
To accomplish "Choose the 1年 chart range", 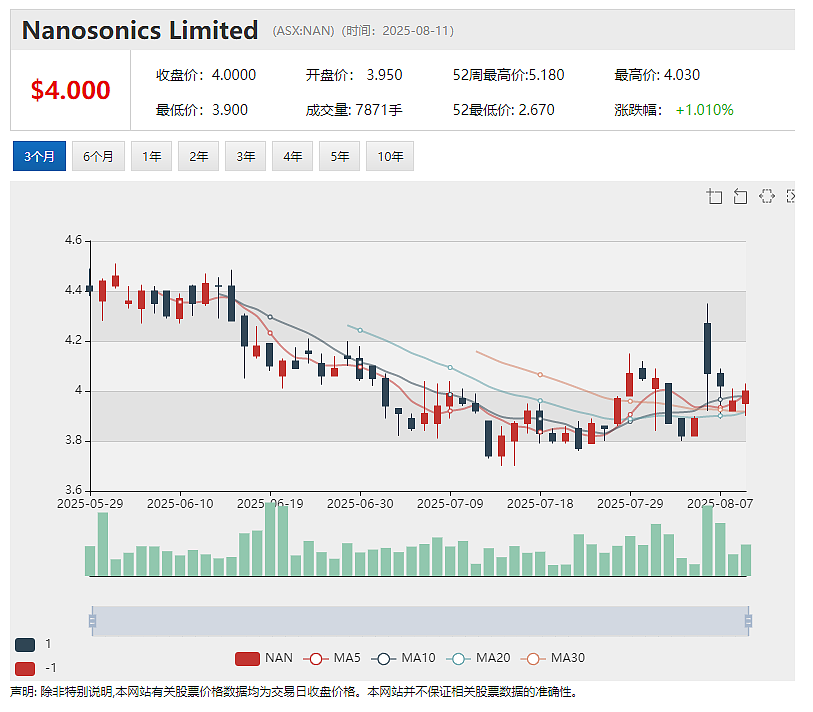I will tap(151, 156).
